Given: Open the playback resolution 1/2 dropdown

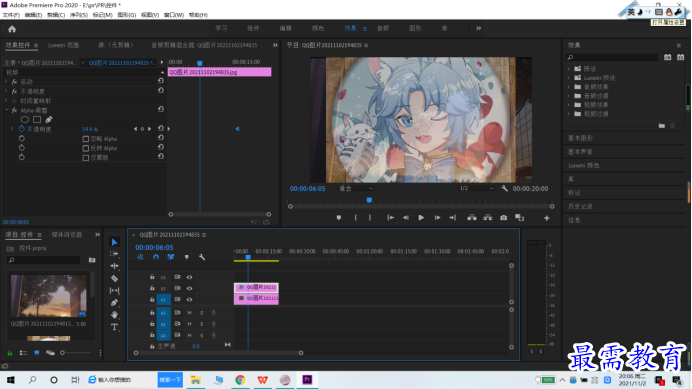Looking at the screenshot, I should [476, 189].
